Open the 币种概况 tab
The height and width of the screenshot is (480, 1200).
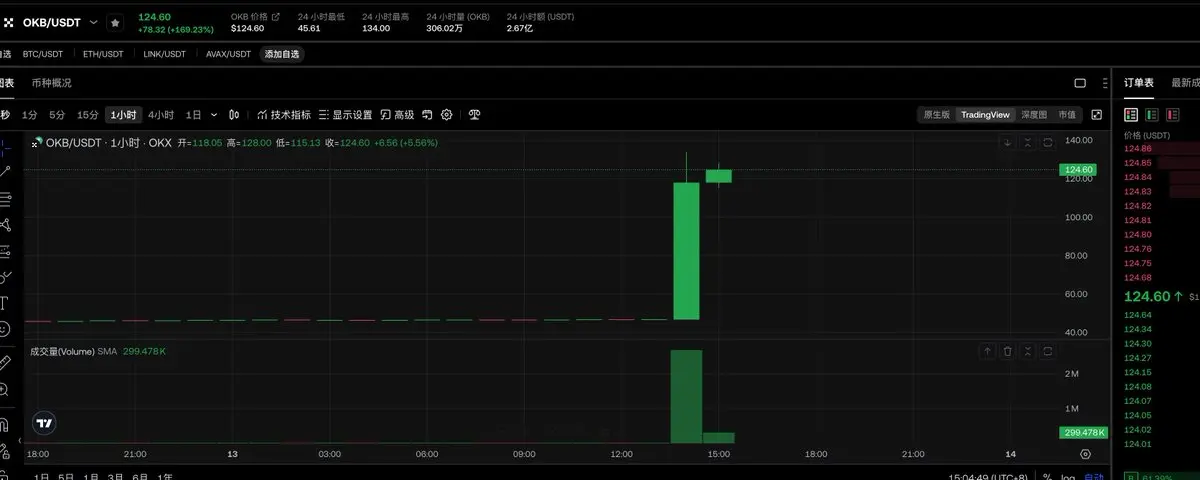51,83
